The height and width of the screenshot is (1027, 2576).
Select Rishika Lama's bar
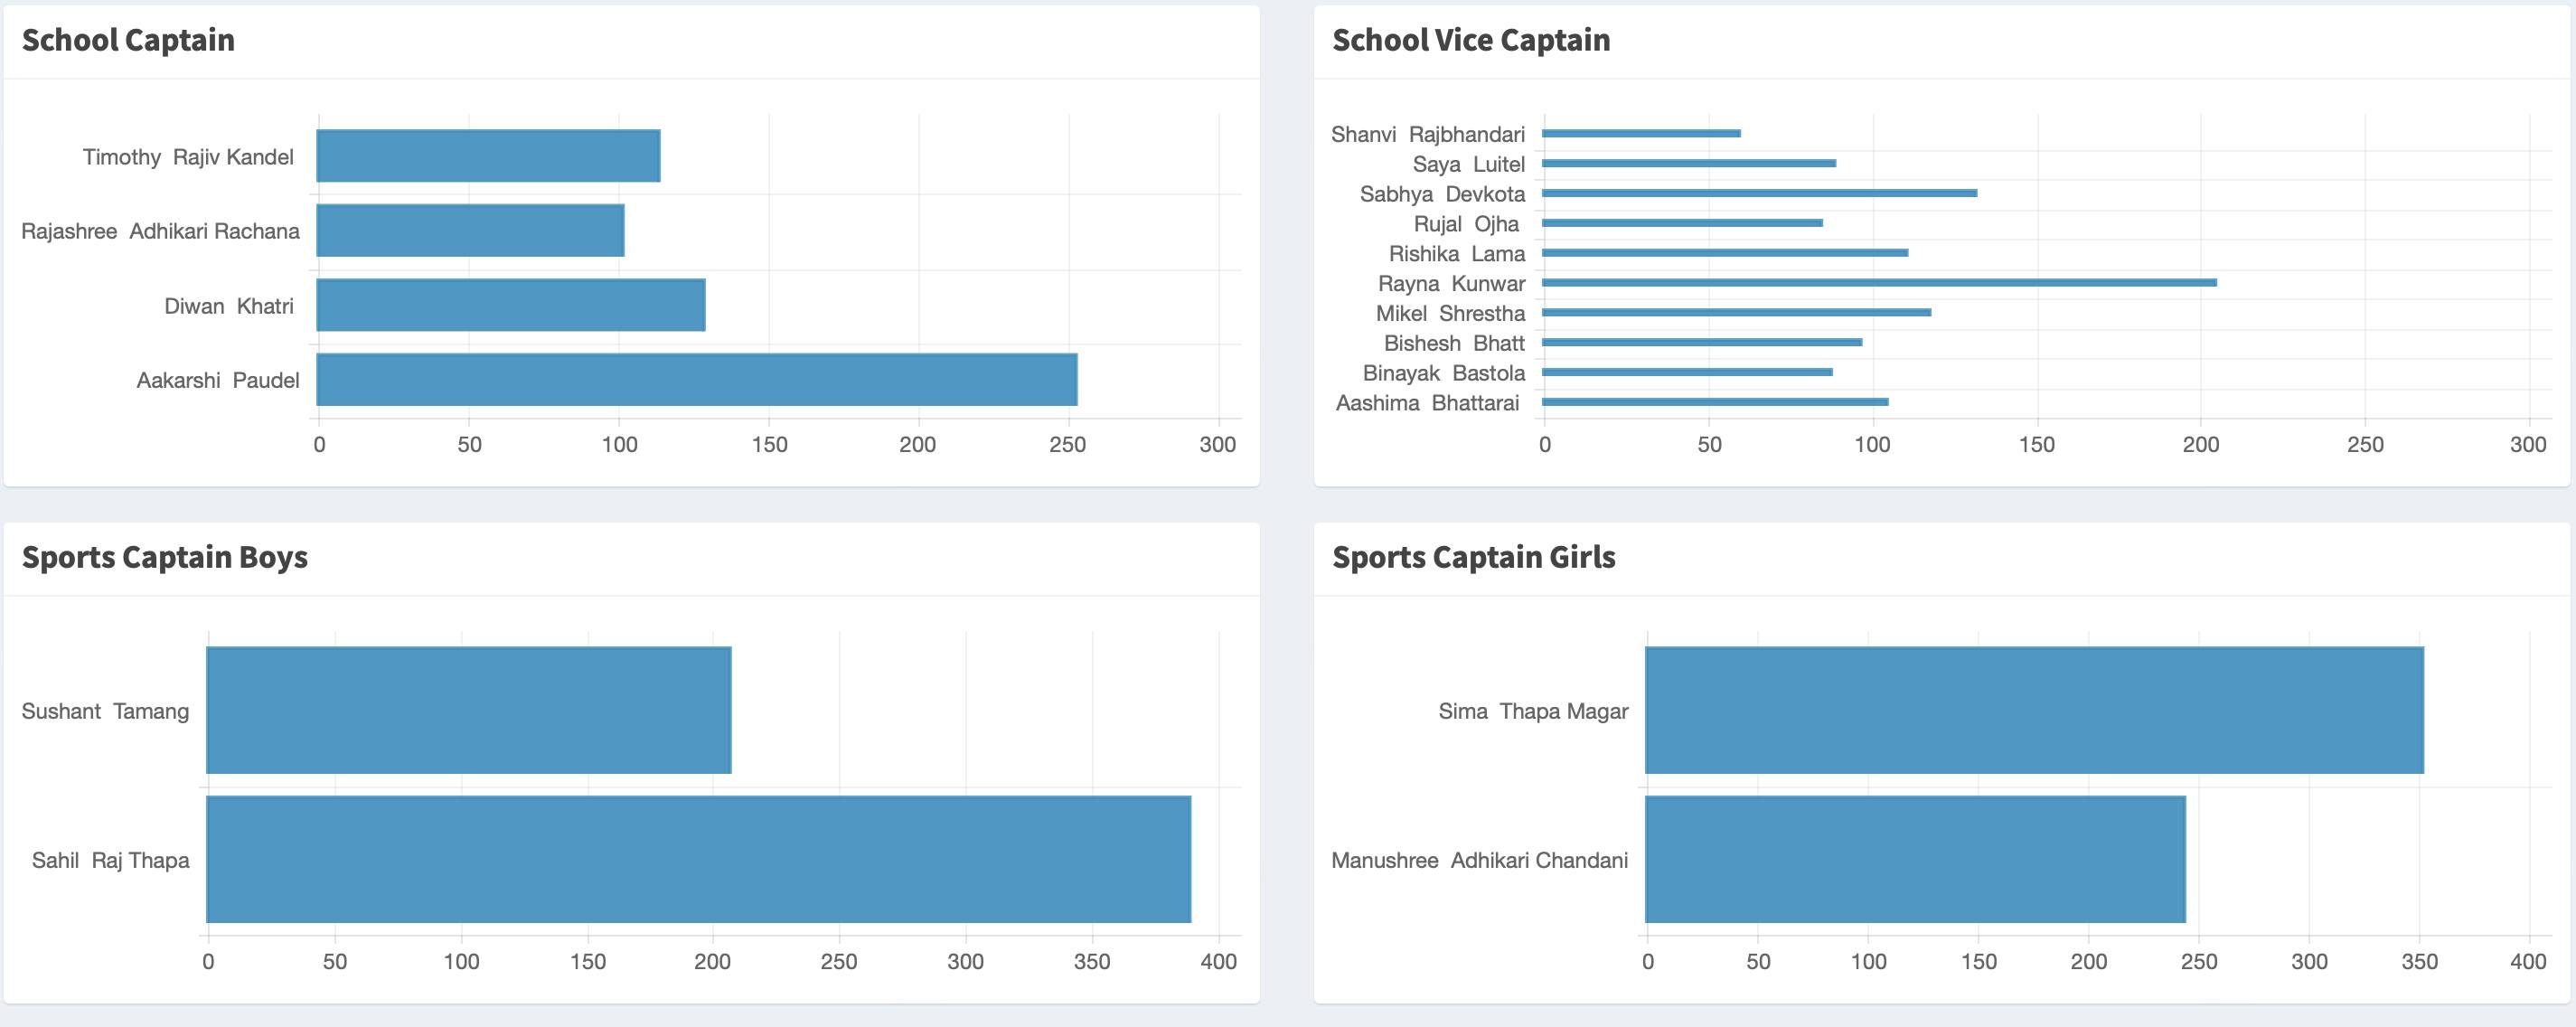(1725, 253)
